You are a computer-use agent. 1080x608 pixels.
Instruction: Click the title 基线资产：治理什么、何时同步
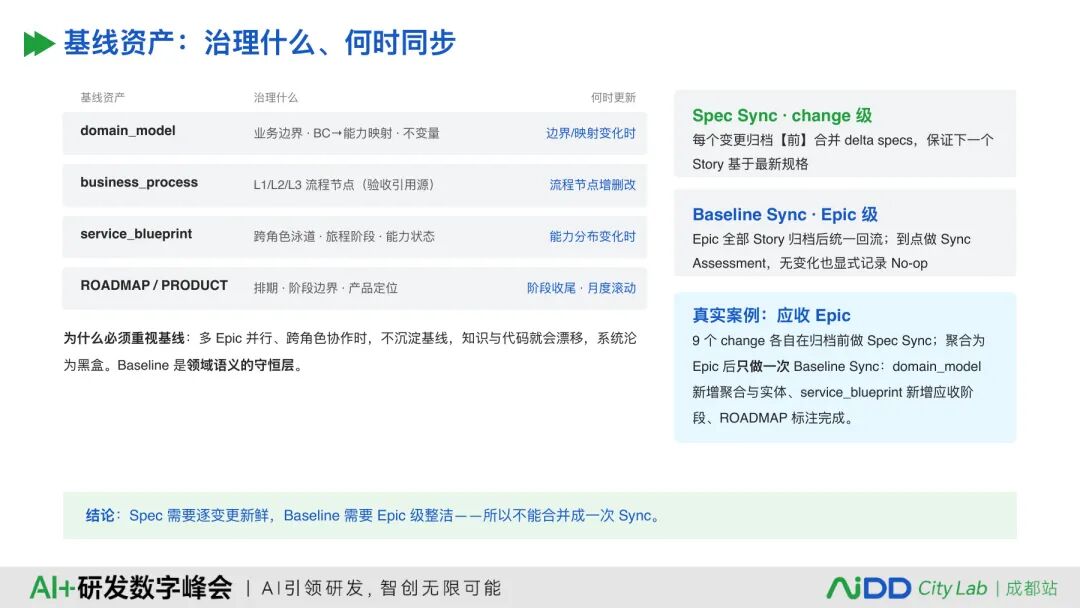point(260,43)
